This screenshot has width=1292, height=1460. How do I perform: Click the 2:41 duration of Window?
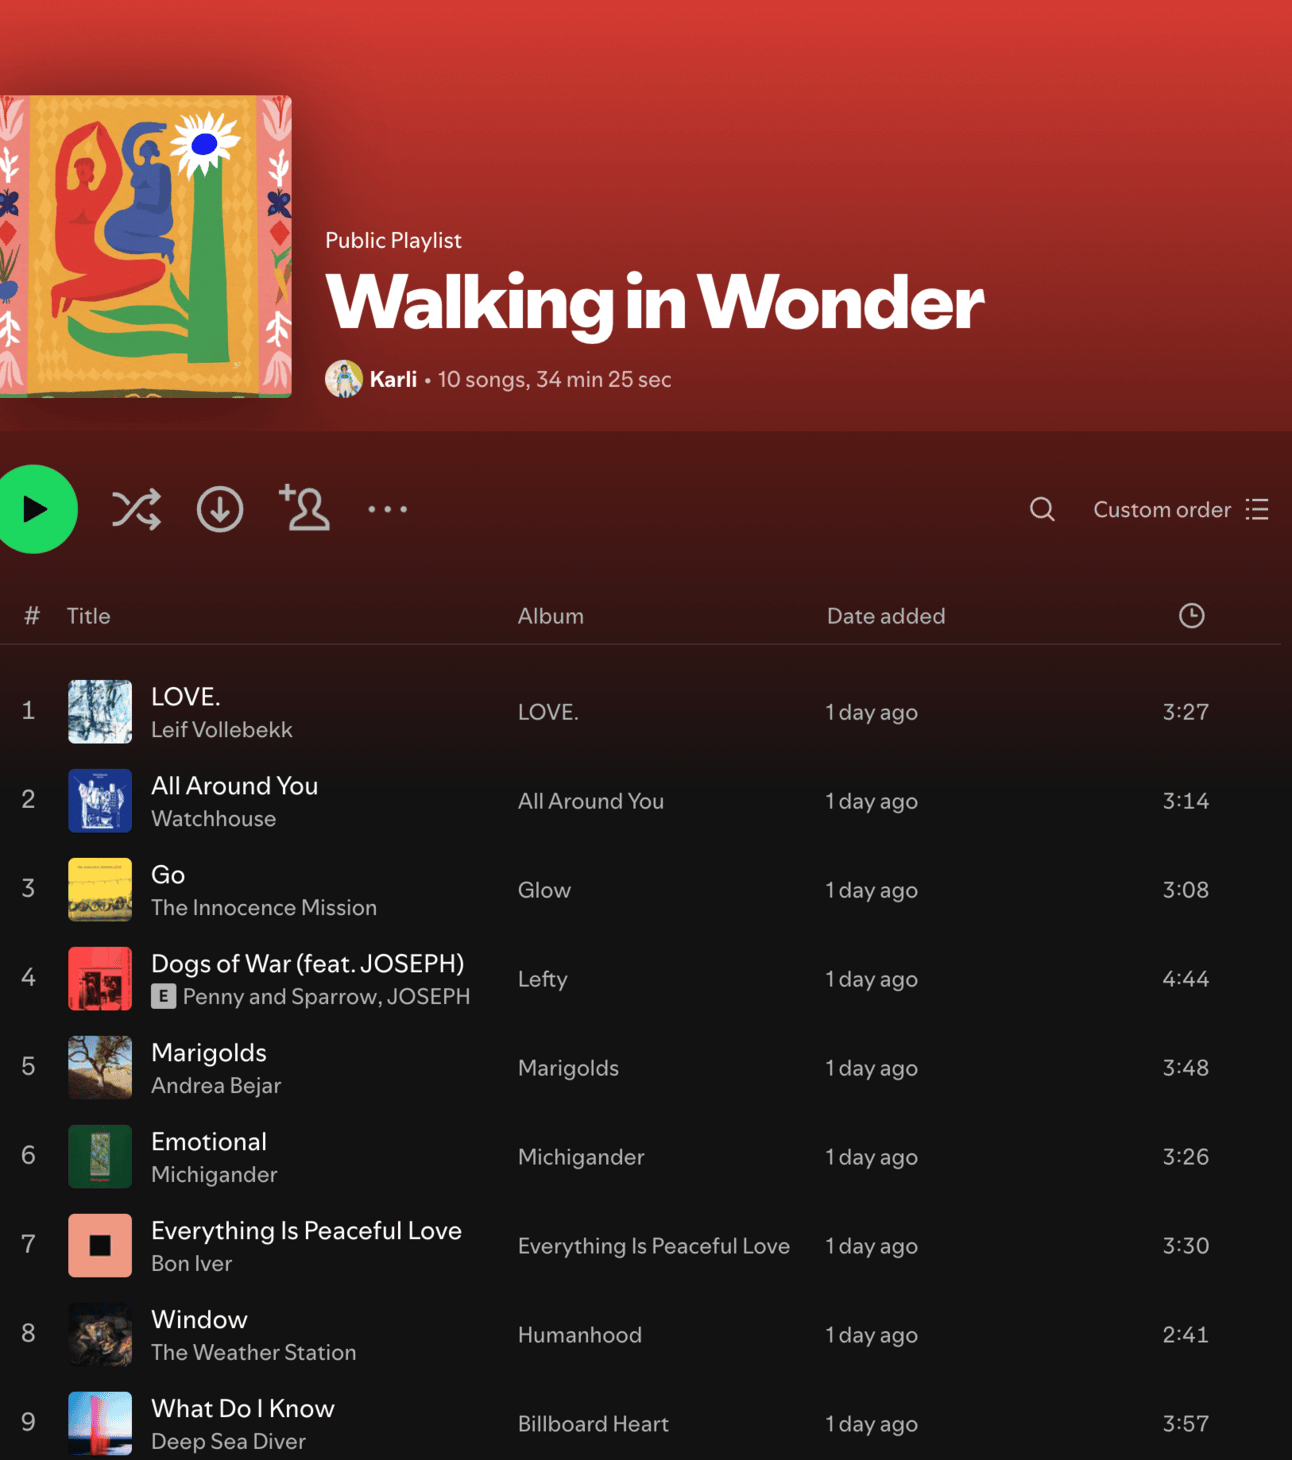pos(1186,1335)
